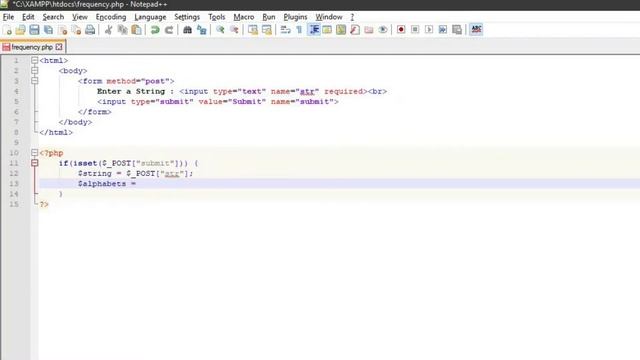Click the Paste clipboard icon
640x360 pixels.
[x=137, y=30]
